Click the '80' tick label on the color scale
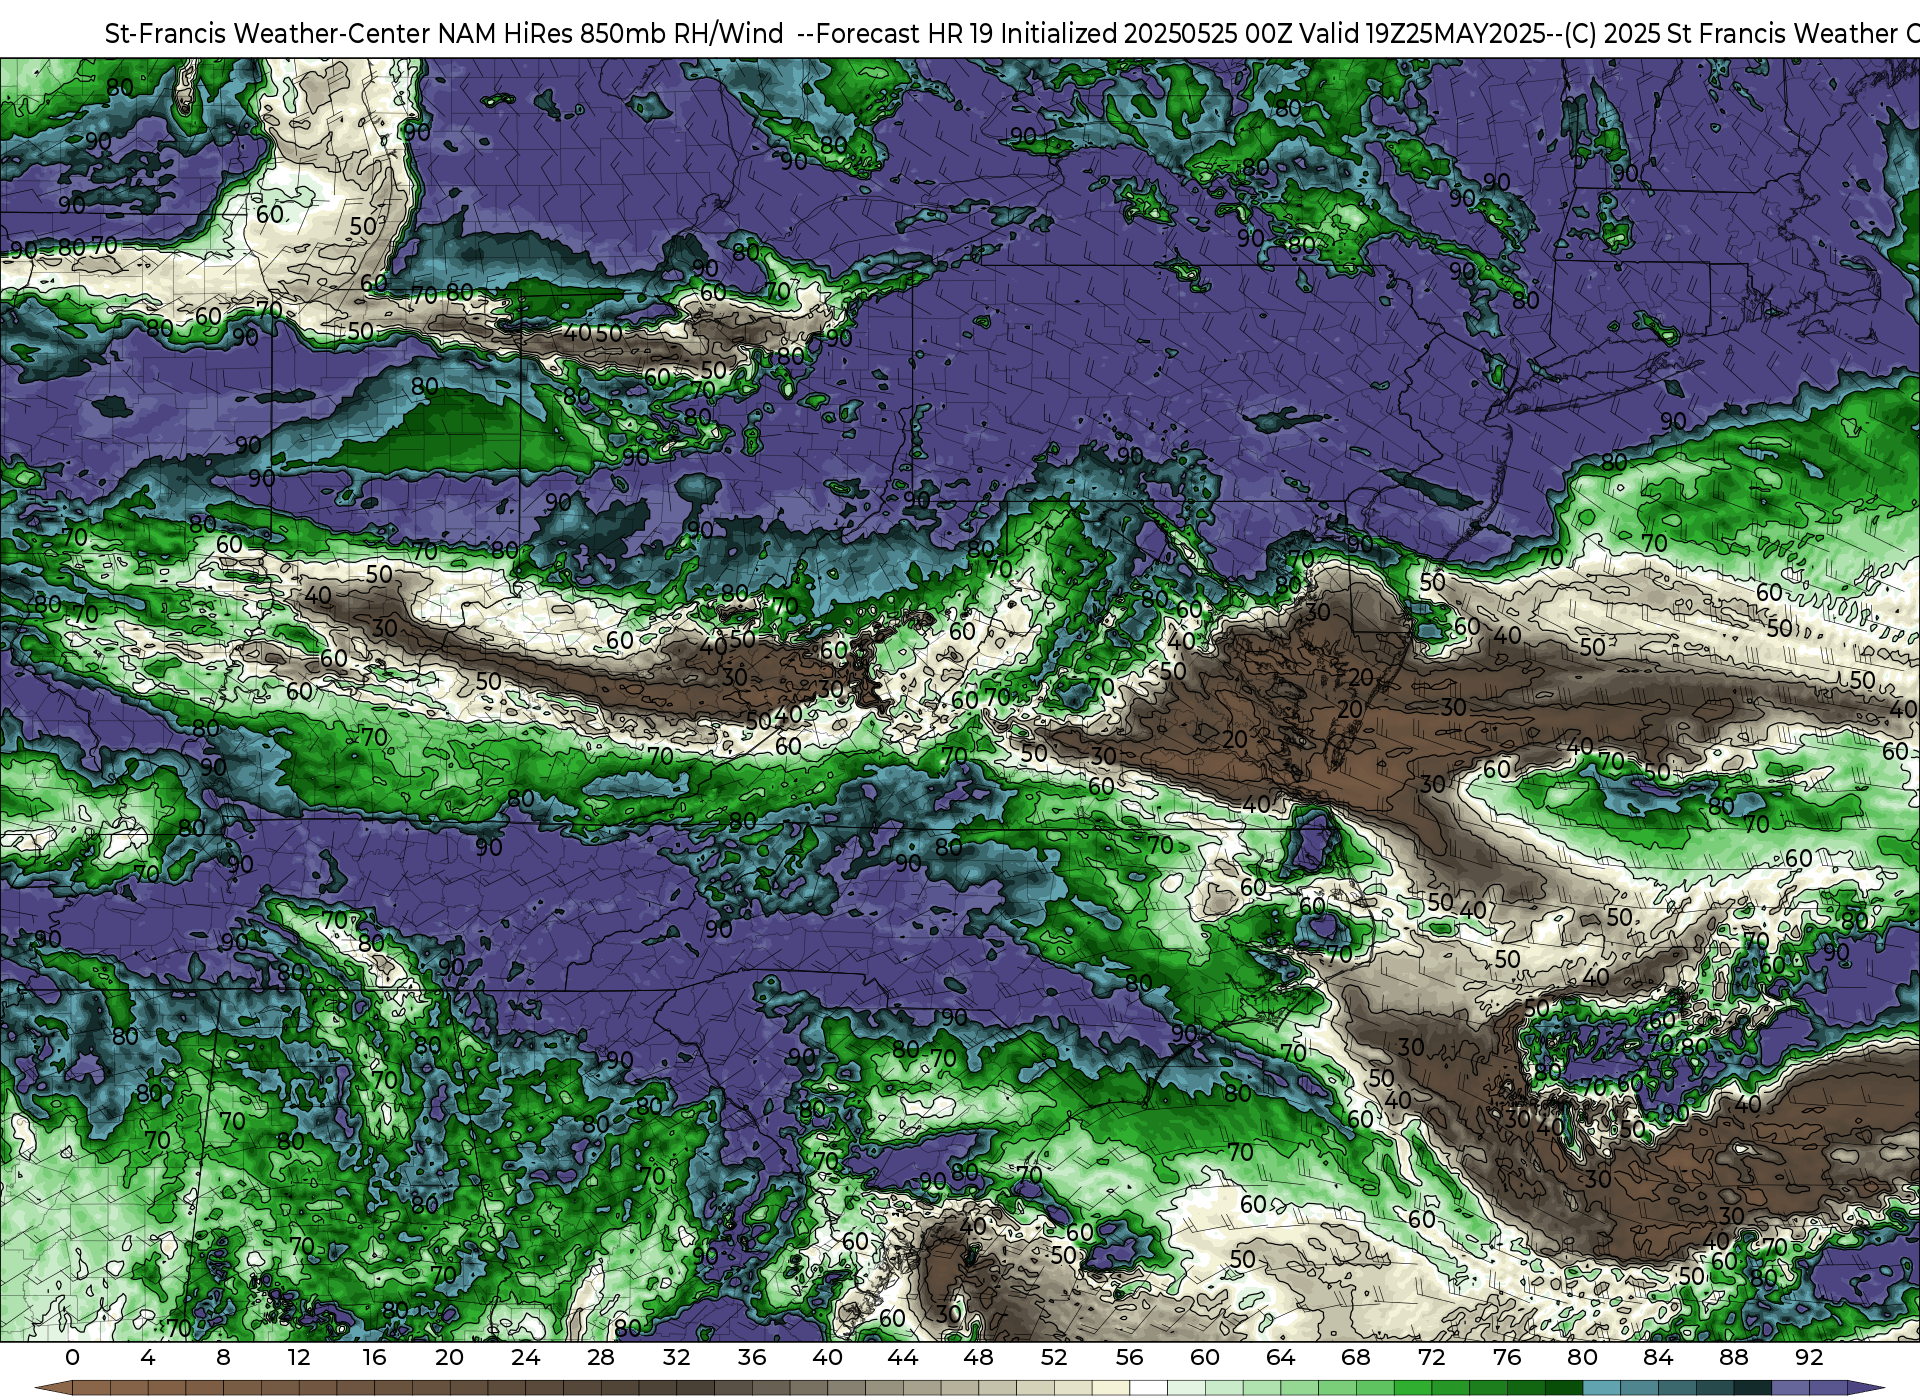The image size is (1920, 1400). coord(1582,1357)
